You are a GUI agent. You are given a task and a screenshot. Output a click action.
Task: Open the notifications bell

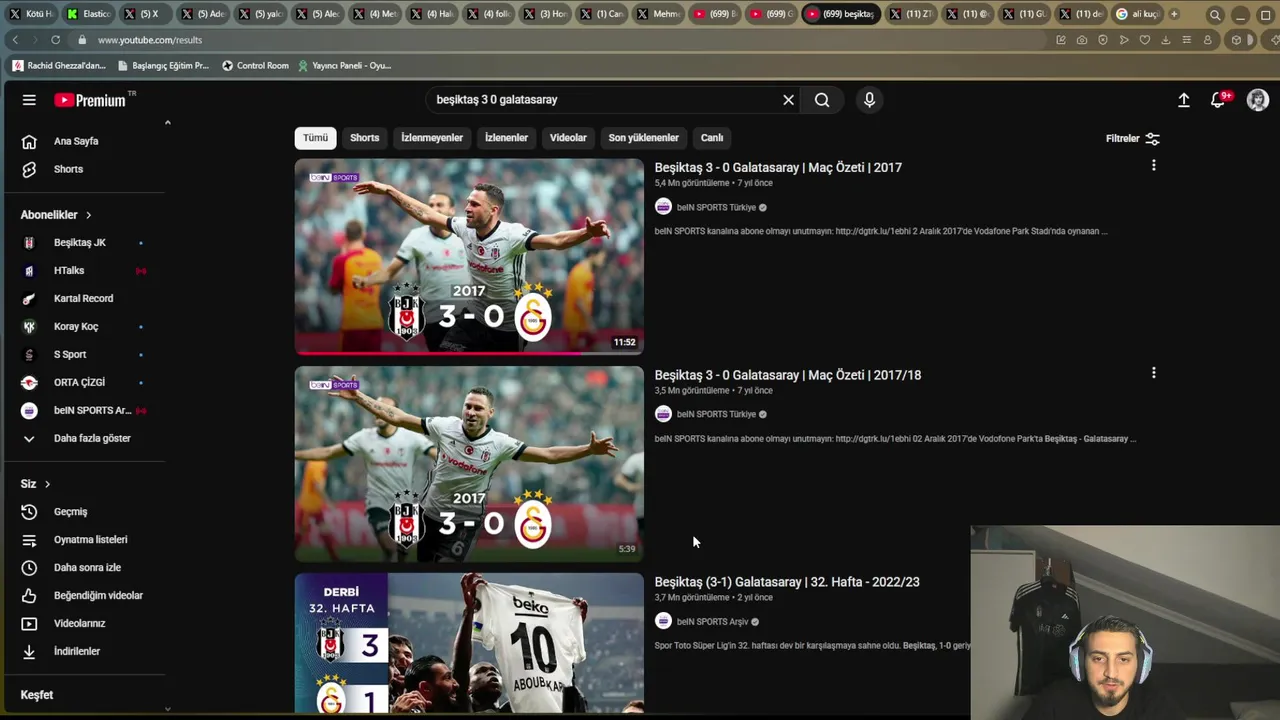pos(1218,100)
